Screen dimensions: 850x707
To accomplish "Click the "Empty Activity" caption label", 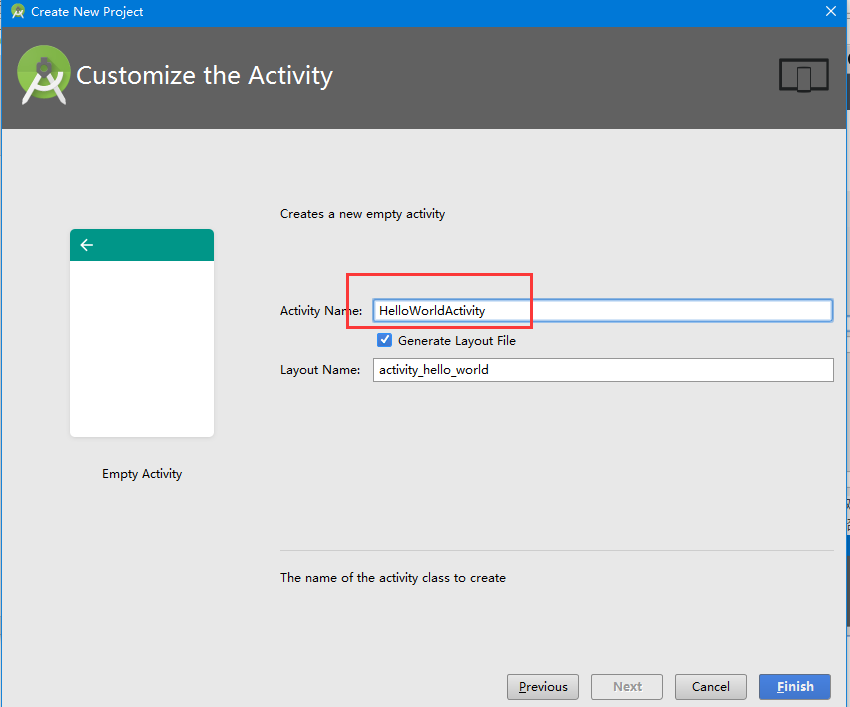I will click(x=142, y=474).
